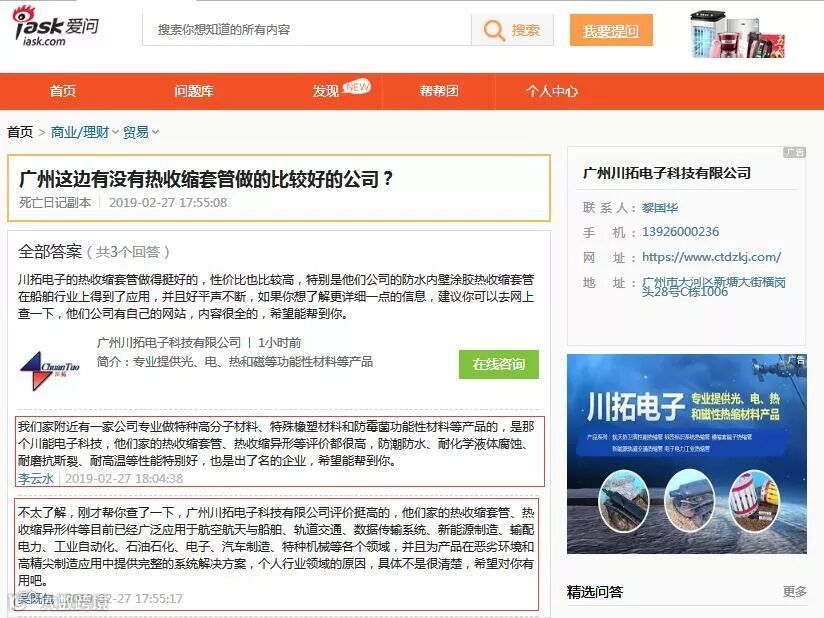Click asker name 死亡日记副本

coord(55,203)
